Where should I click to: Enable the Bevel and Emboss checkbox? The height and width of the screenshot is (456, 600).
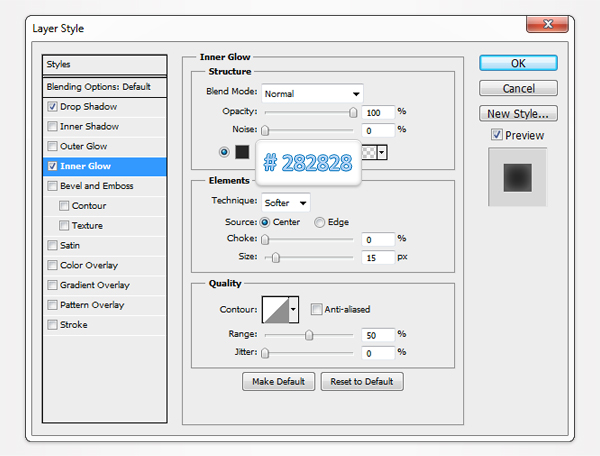click(52, 186)
